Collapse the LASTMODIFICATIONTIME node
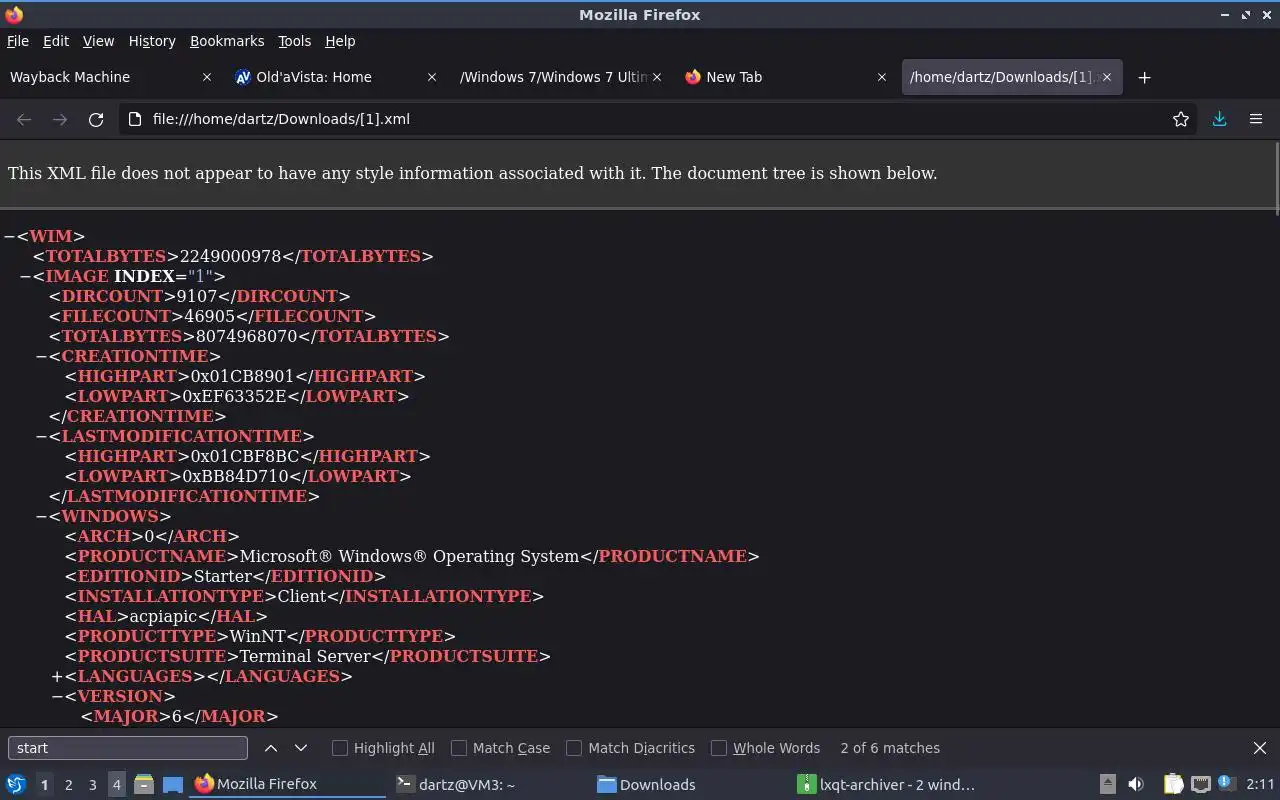Viewport: 1280px width, 800px height. [x=41, y=436]
